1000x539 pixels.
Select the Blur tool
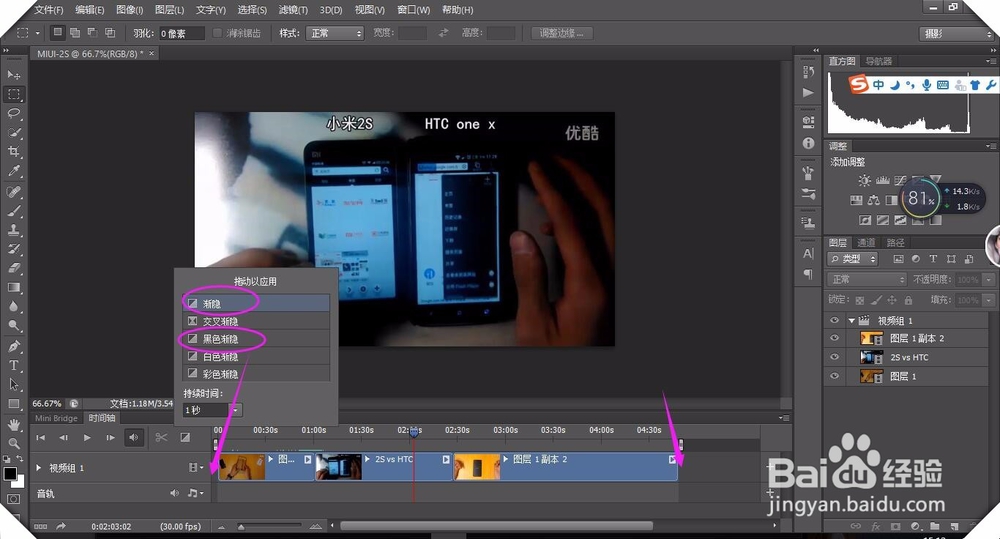tap(13, 306)
